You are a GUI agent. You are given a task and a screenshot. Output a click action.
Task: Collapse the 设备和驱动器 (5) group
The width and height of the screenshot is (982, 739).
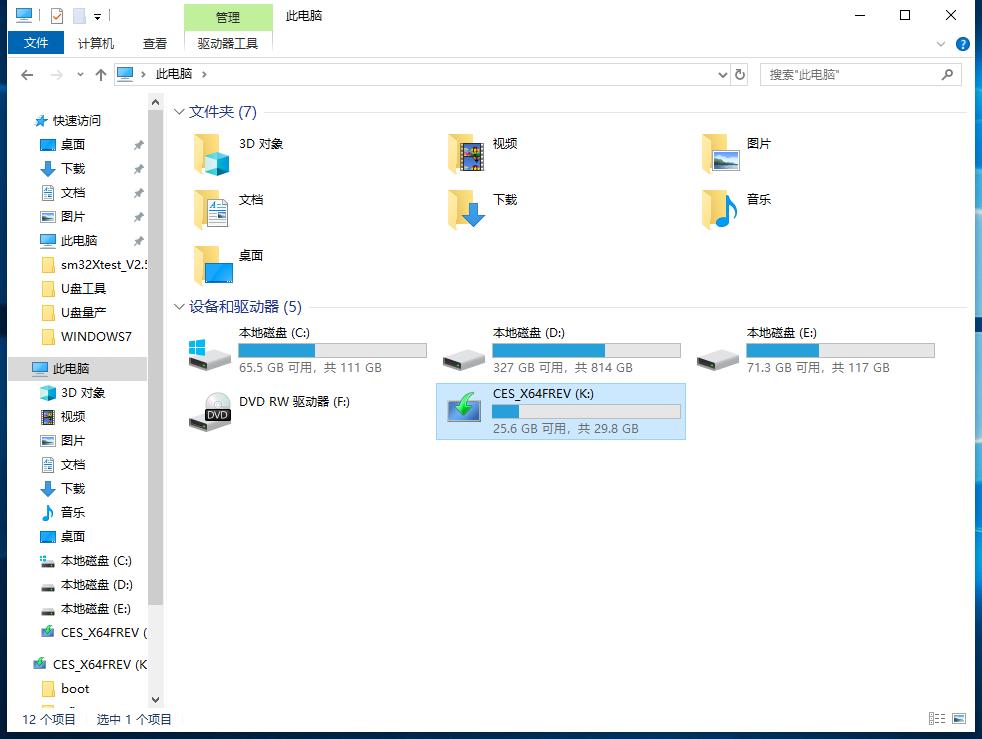(179, 307)
